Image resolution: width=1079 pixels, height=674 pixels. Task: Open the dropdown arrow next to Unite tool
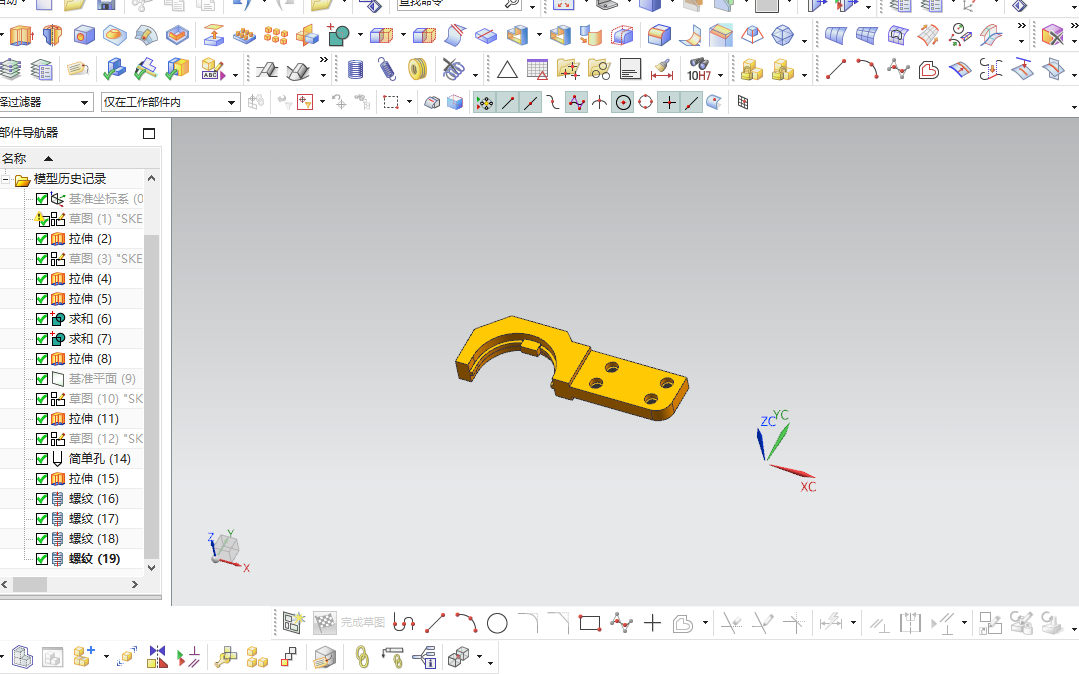[360, 35]
